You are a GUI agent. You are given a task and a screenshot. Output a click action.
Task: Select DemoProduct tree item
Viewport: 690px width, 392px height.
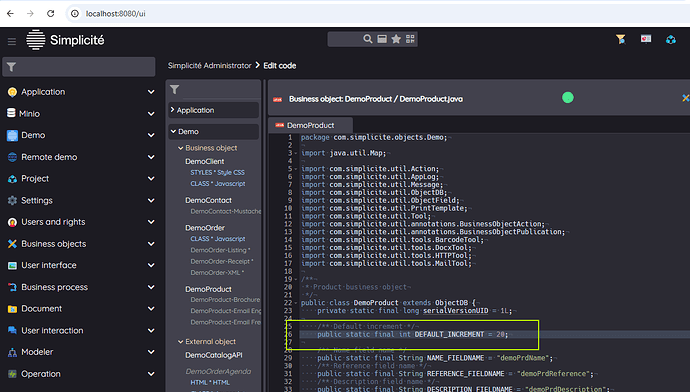208,289
